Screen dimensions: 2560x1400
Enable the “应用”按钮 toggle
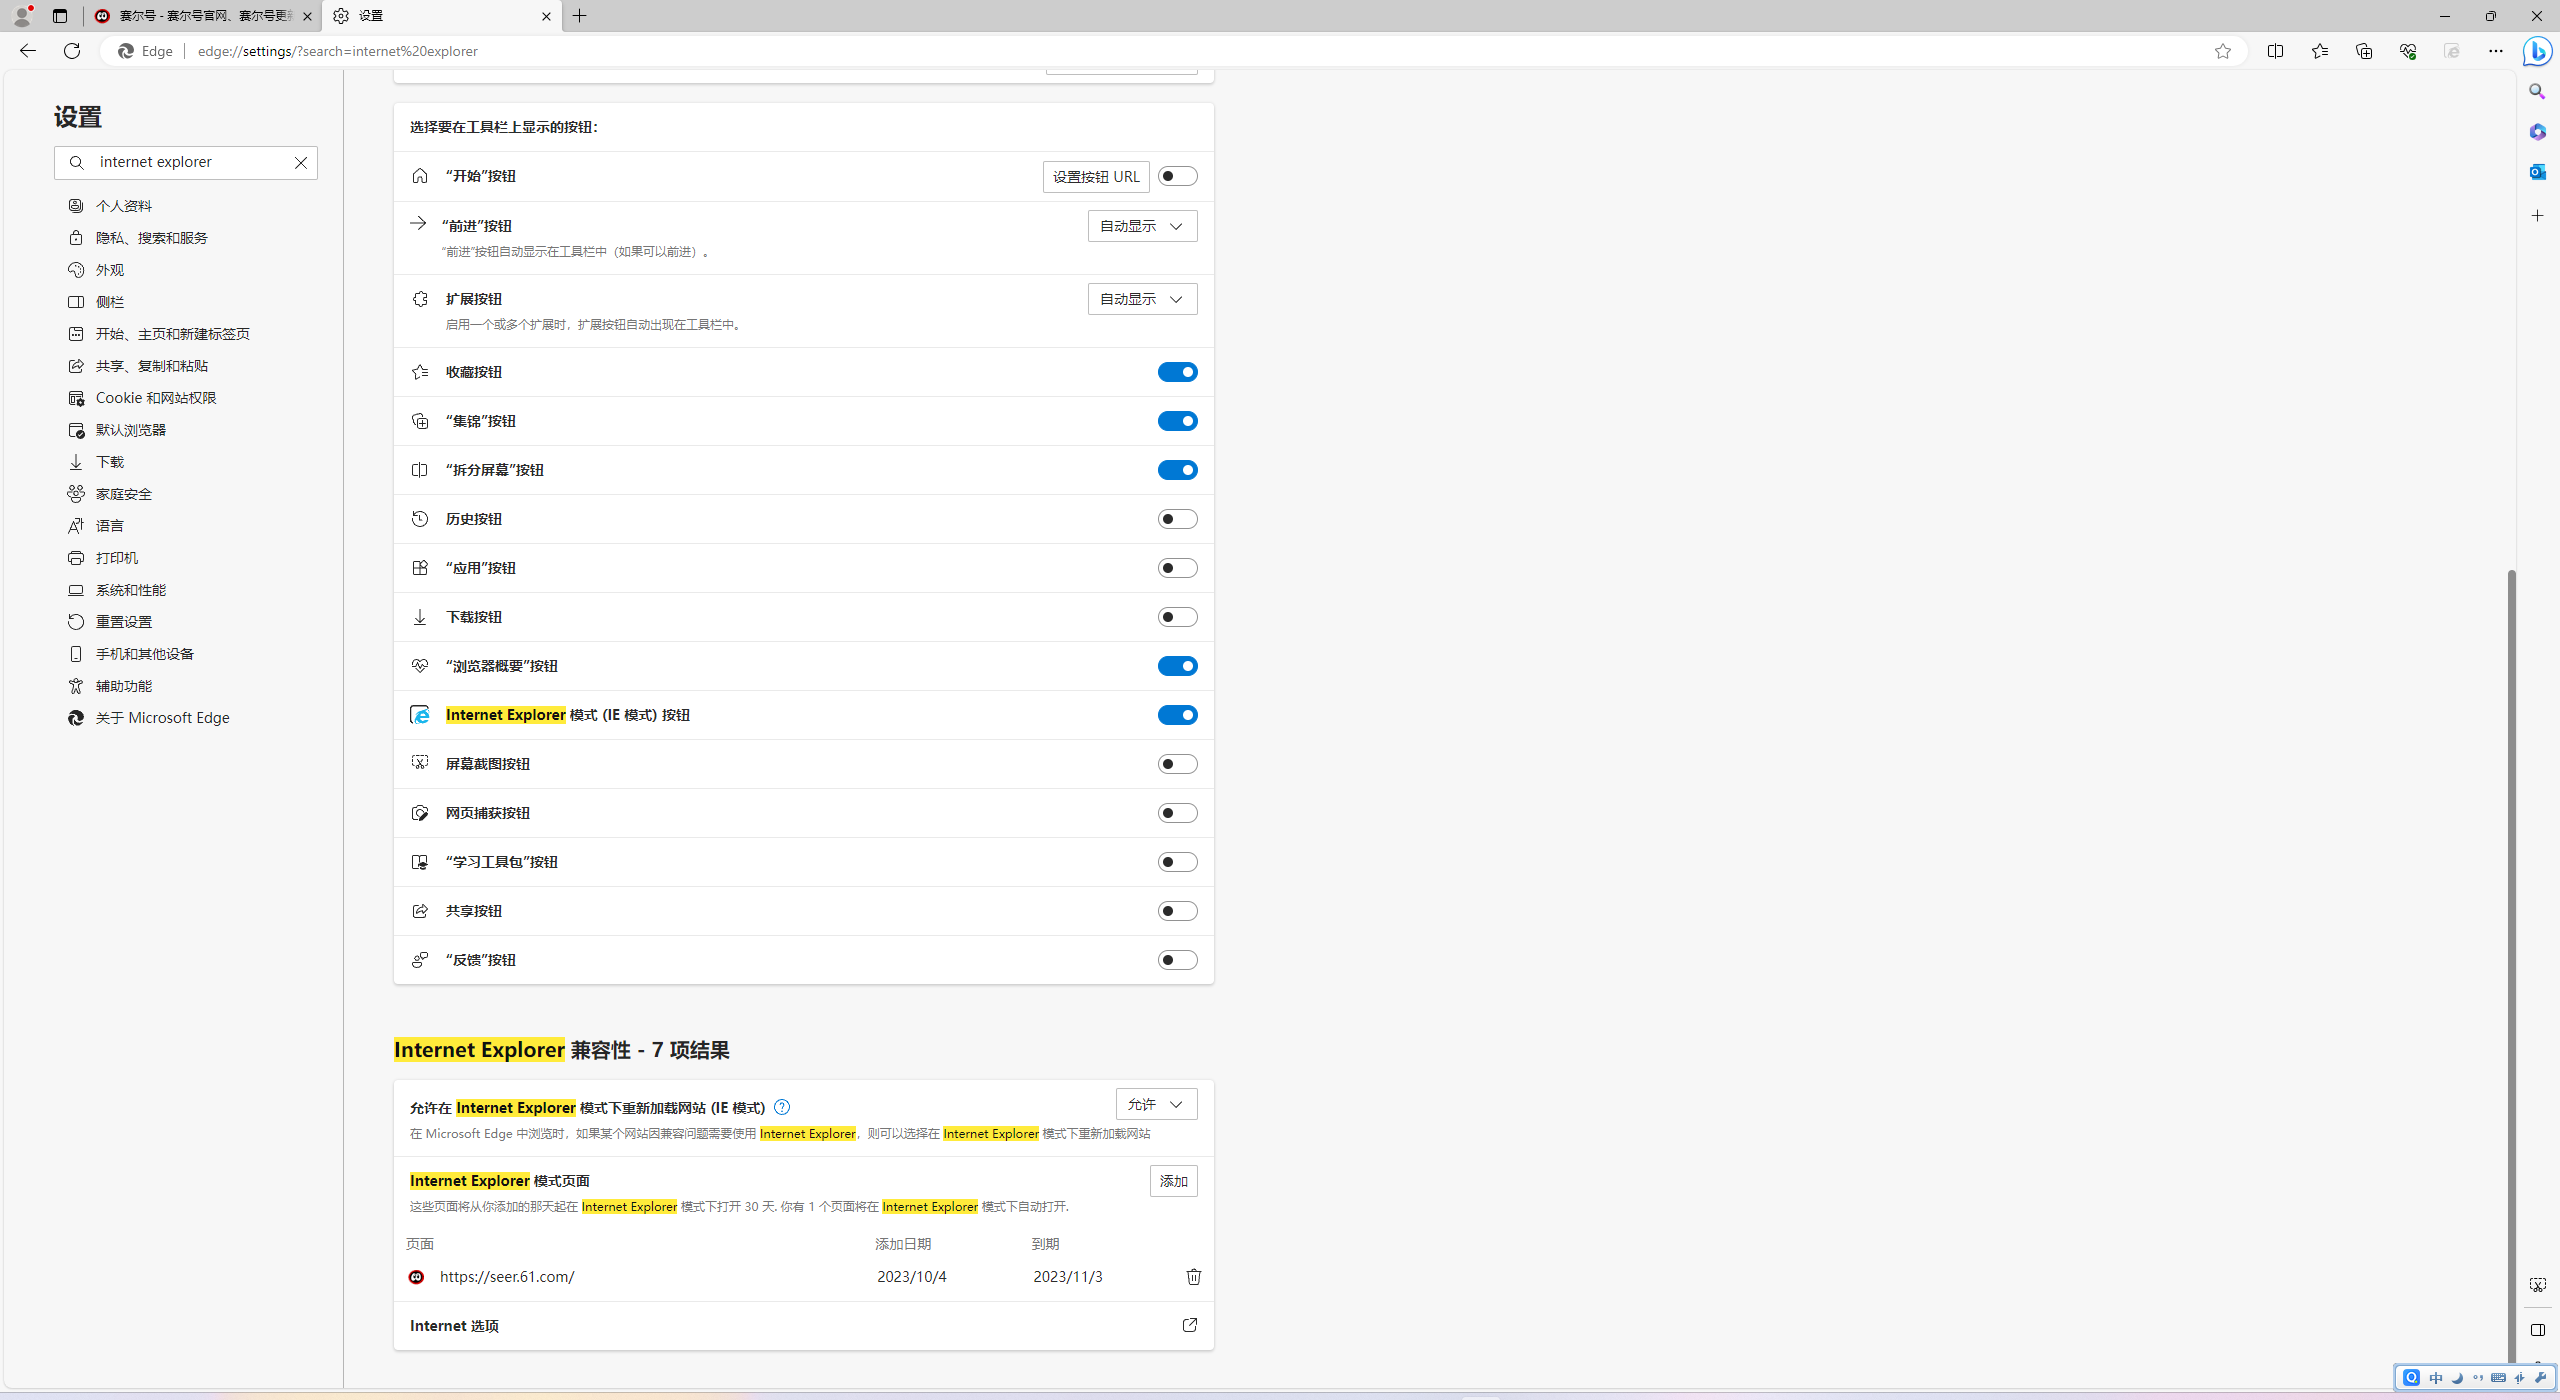tap(1177, 568)
